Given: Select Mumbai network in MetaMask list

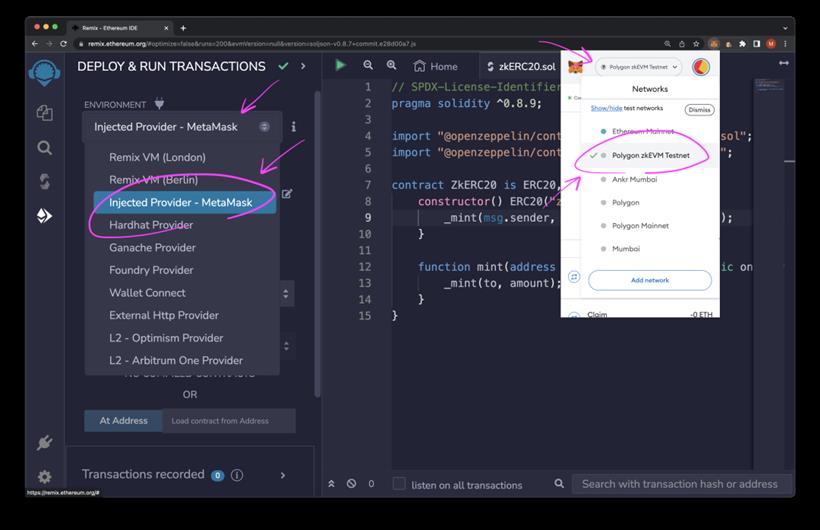Looking at the screenshot, I should pos(650,249).
